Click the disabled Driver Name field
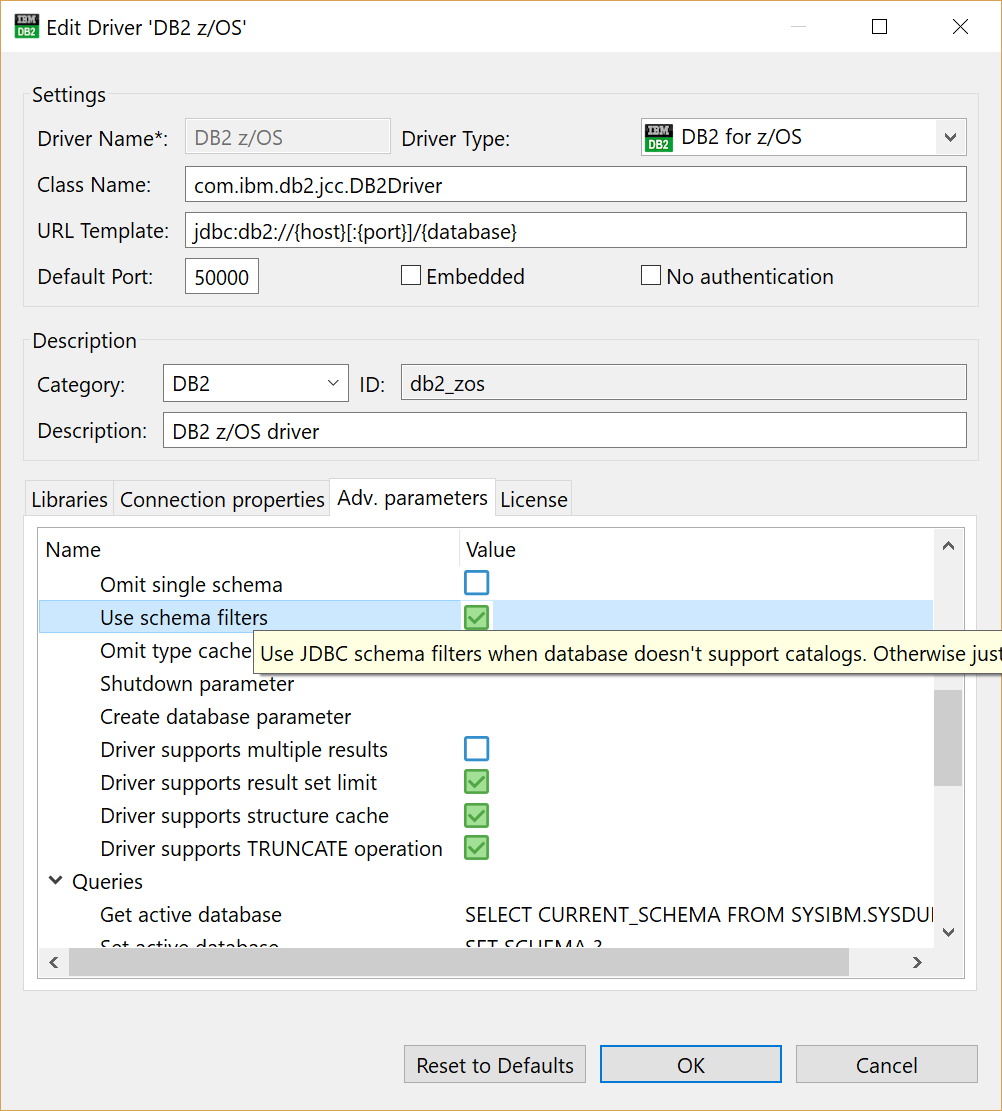1002x1111 pixels. [x=288, y=137]
